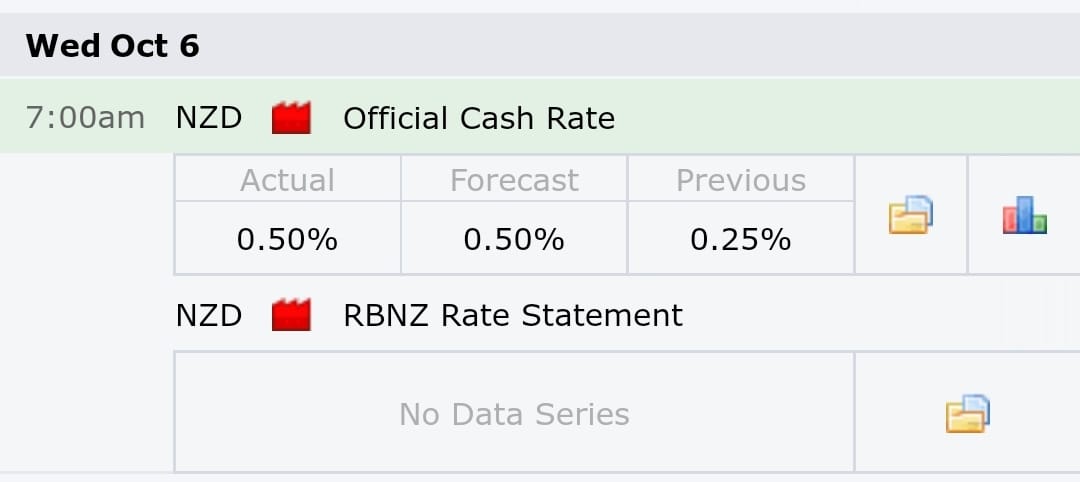Viewport: 1080px width, 482px height.
Task: Click the 7:00am event time
Action: click(85, 118)
